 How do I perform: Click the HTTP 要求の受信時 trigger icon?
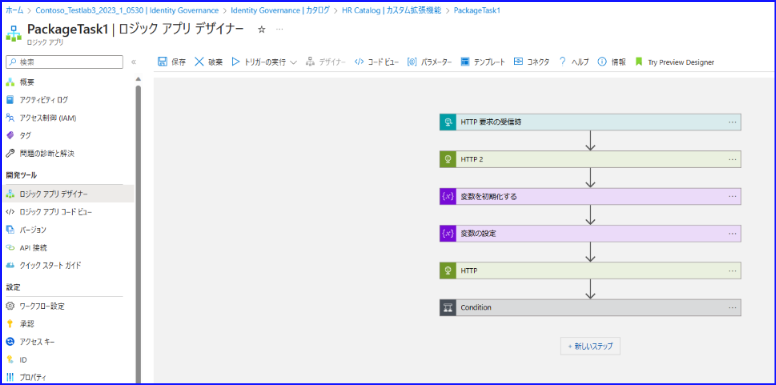pos(448,122)
